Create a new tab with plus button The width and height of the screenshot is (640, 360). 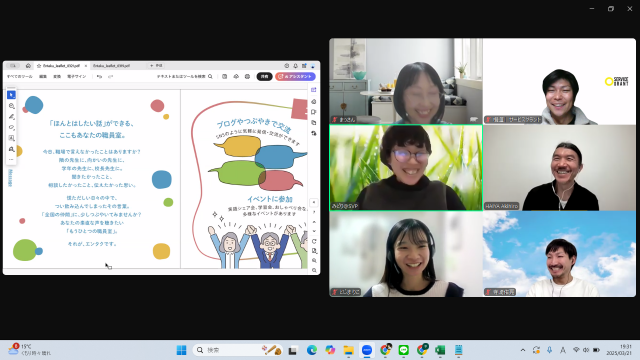tap(151, 66)
